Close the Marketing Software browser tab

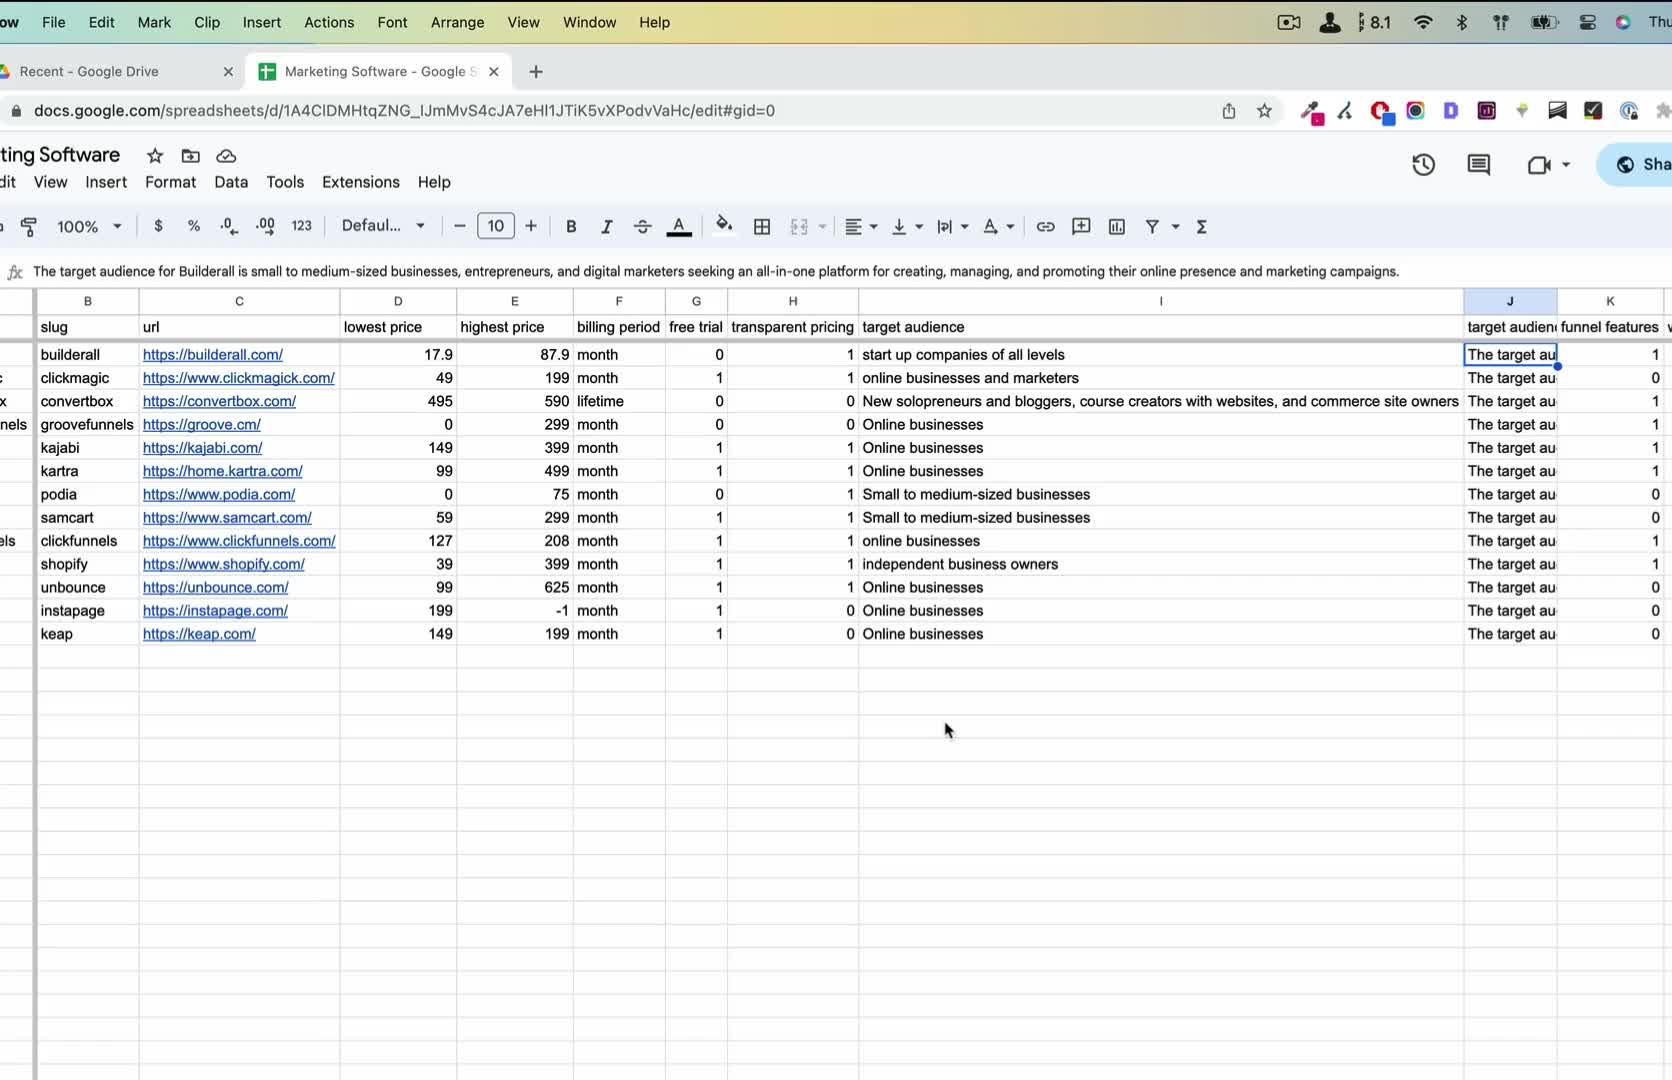[494, 71]
